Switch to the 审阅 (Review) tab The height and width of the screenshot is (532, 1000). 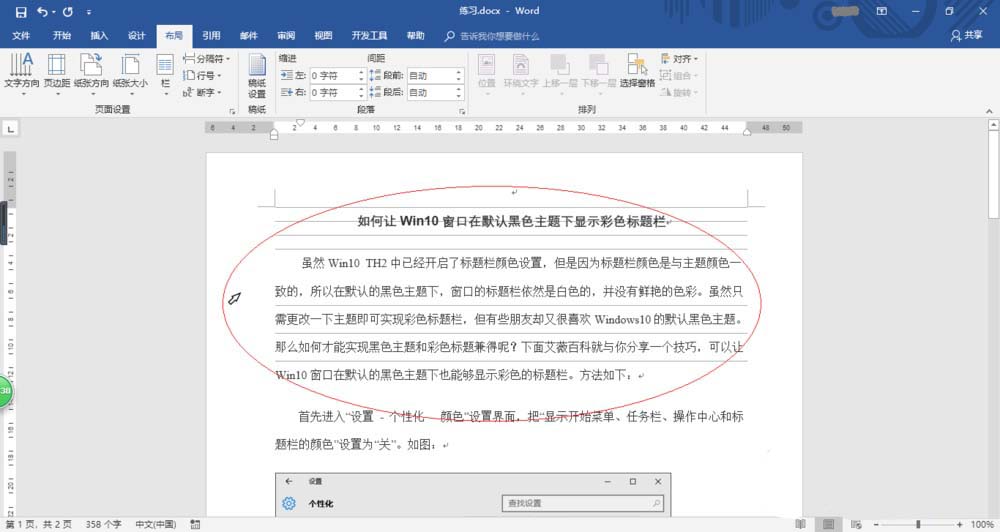point(286,36)
